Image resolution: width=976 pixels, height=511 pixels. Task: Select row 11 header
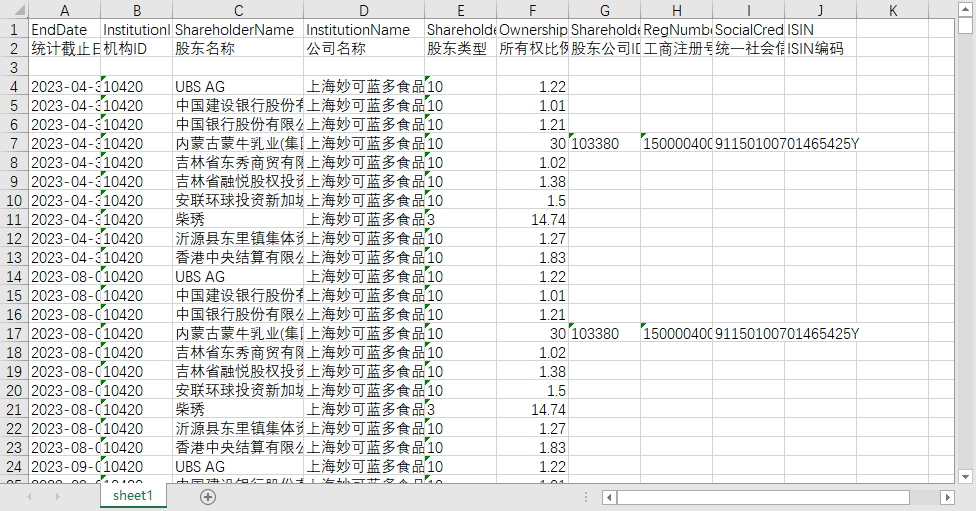point(14,219)
